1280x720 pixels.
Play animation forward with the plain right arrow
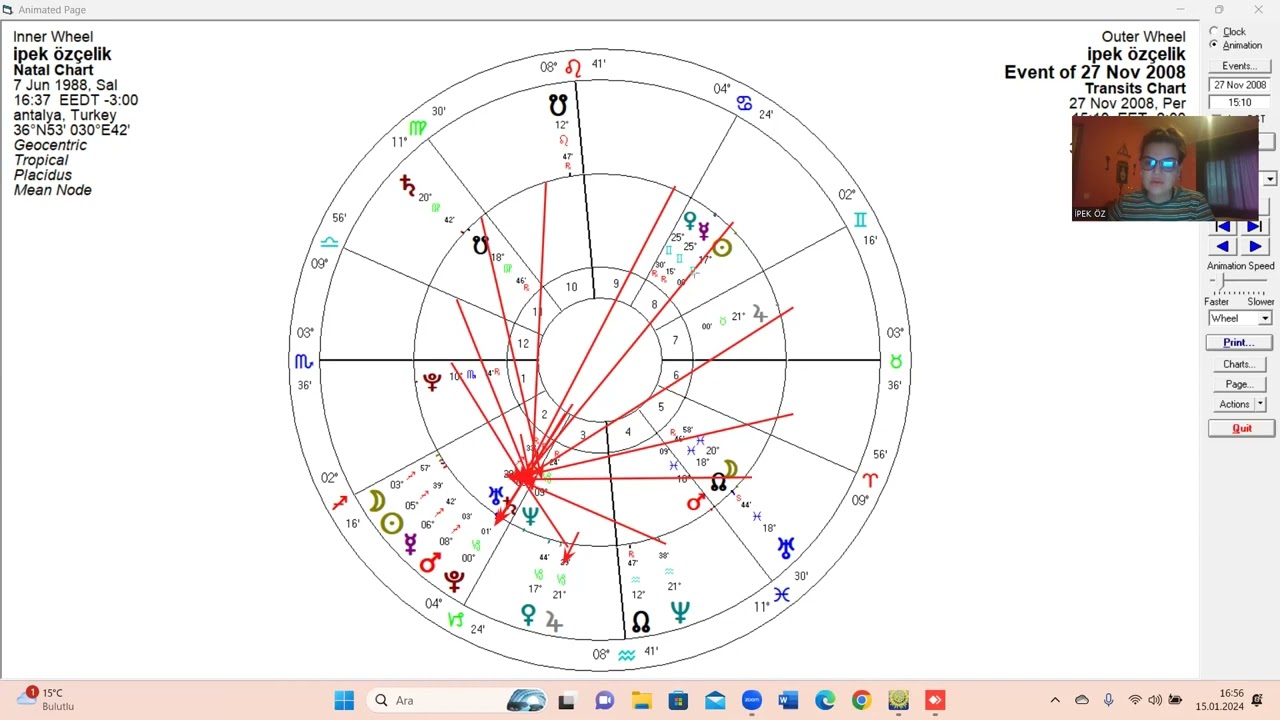[1255, 246]
